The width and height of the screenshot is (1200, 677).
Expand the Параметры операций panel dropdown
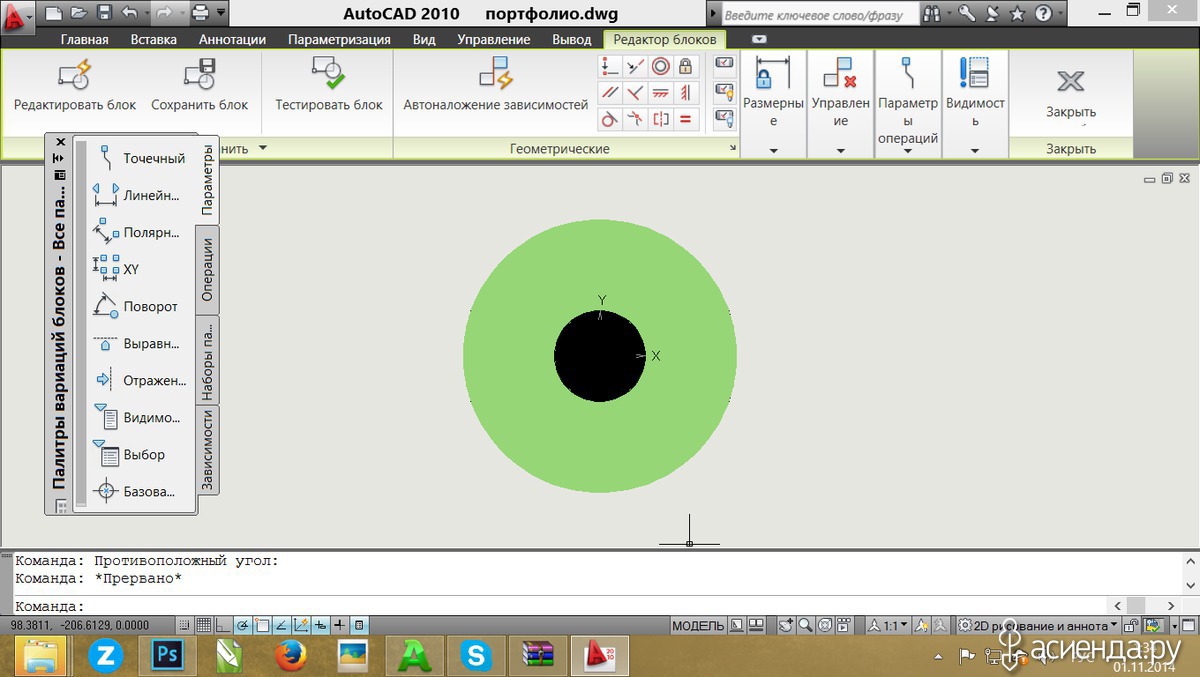coord(908,151)
